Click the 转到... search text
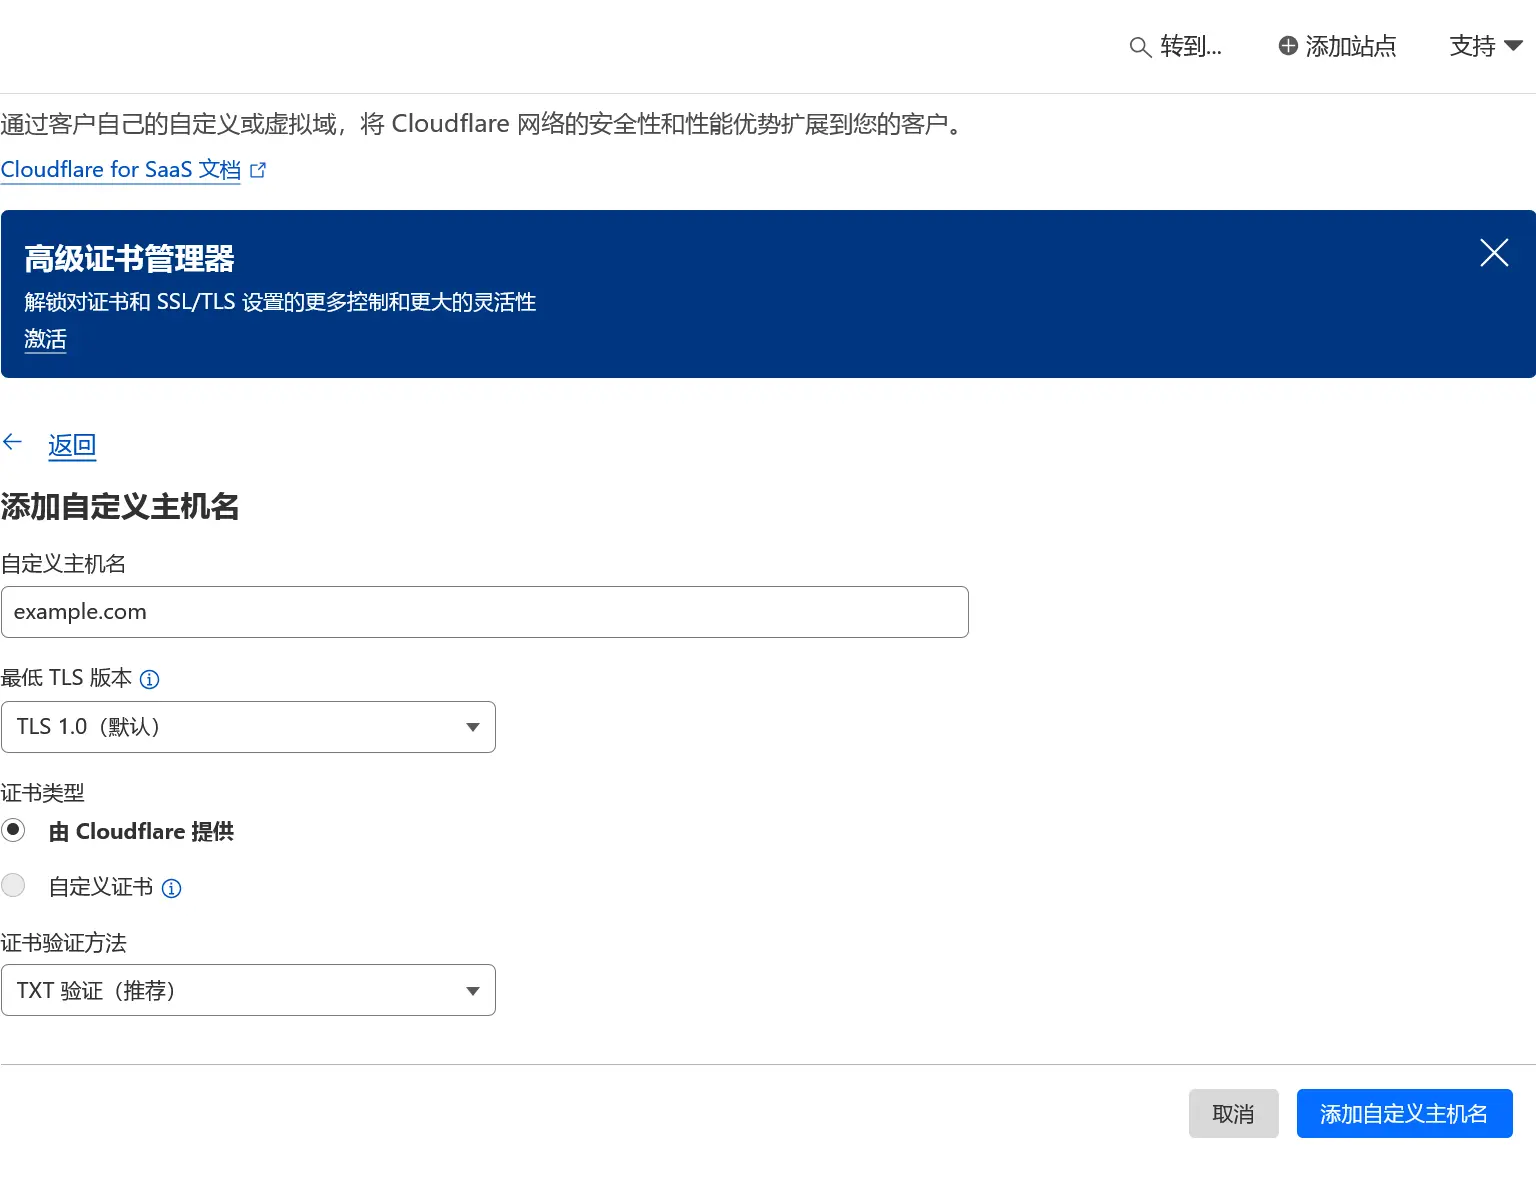The width and height of the screenshot is (1536, 1186). coord(1191,46)
